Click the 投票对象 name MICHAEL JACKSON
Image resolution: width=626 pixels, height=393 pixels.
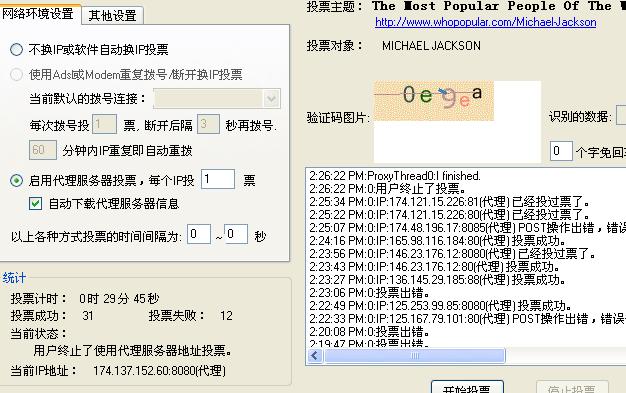[x=431, y=46]
